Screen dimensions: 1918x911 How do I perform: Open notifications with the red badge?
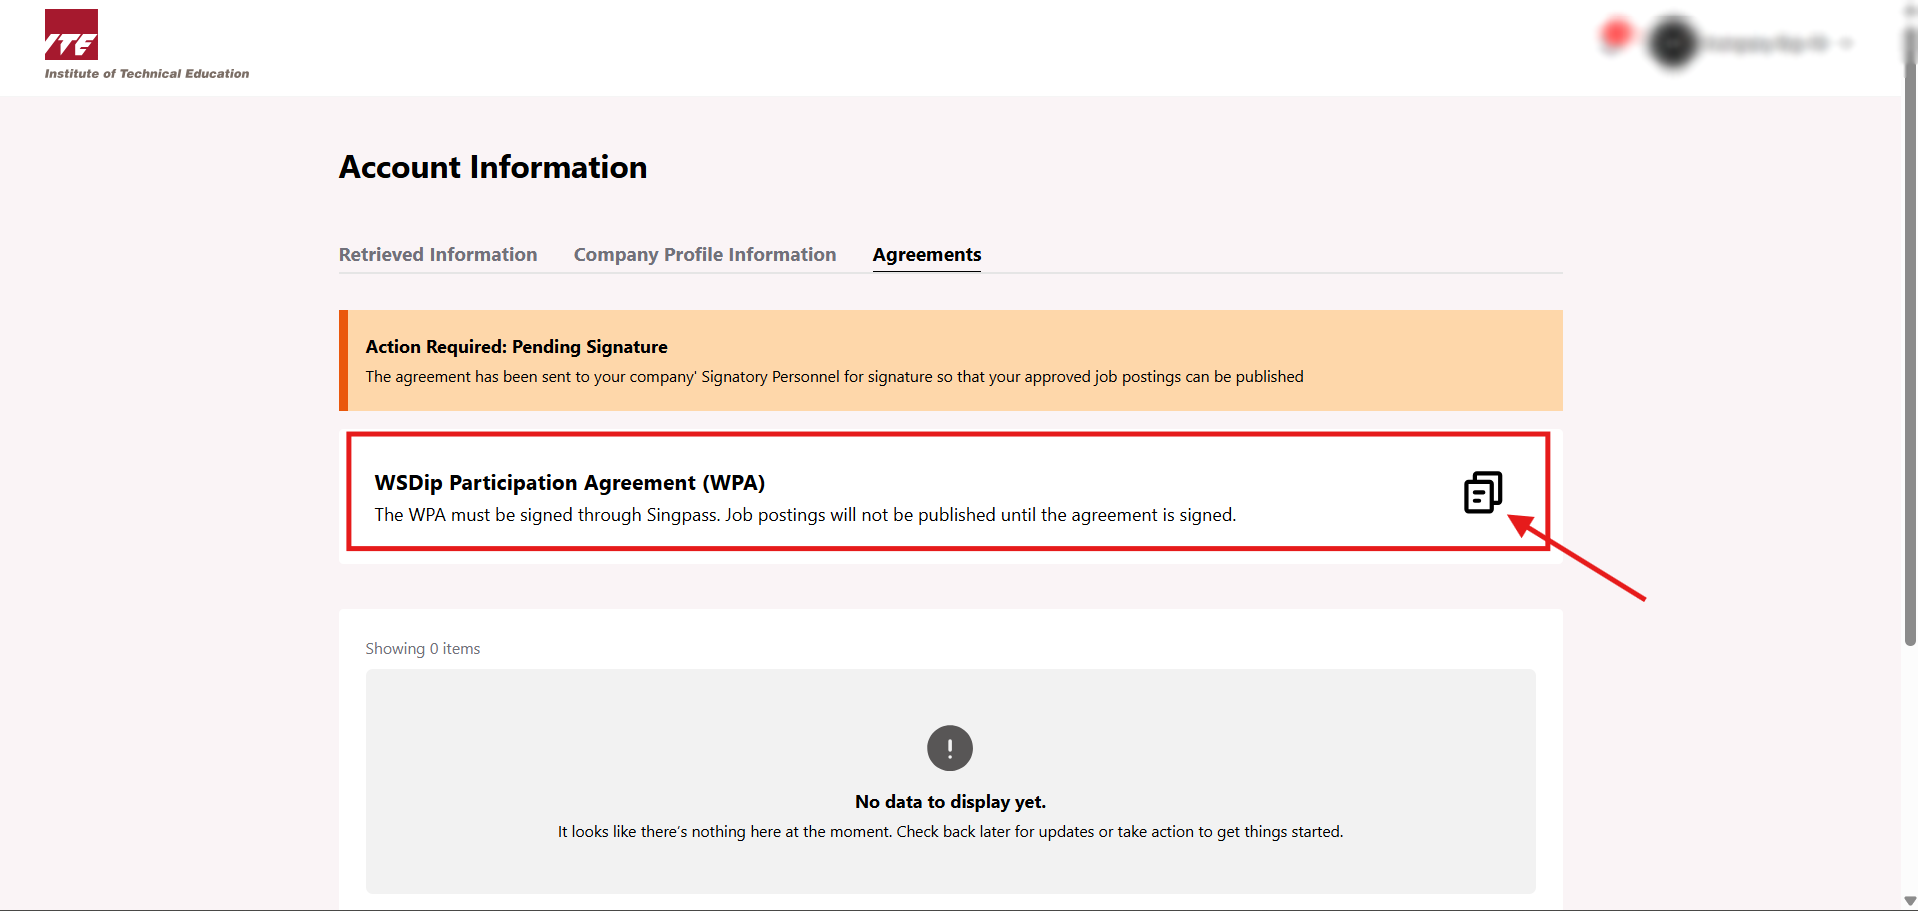(x=1615, y=37)
